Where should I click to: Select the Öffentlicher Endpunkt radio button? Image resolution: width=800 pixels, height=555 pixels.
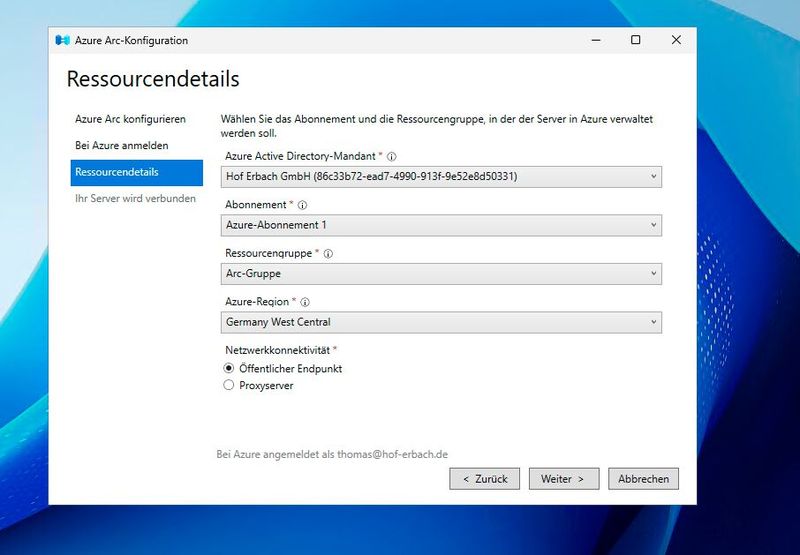pyautogui.click(x=229, y=368)
